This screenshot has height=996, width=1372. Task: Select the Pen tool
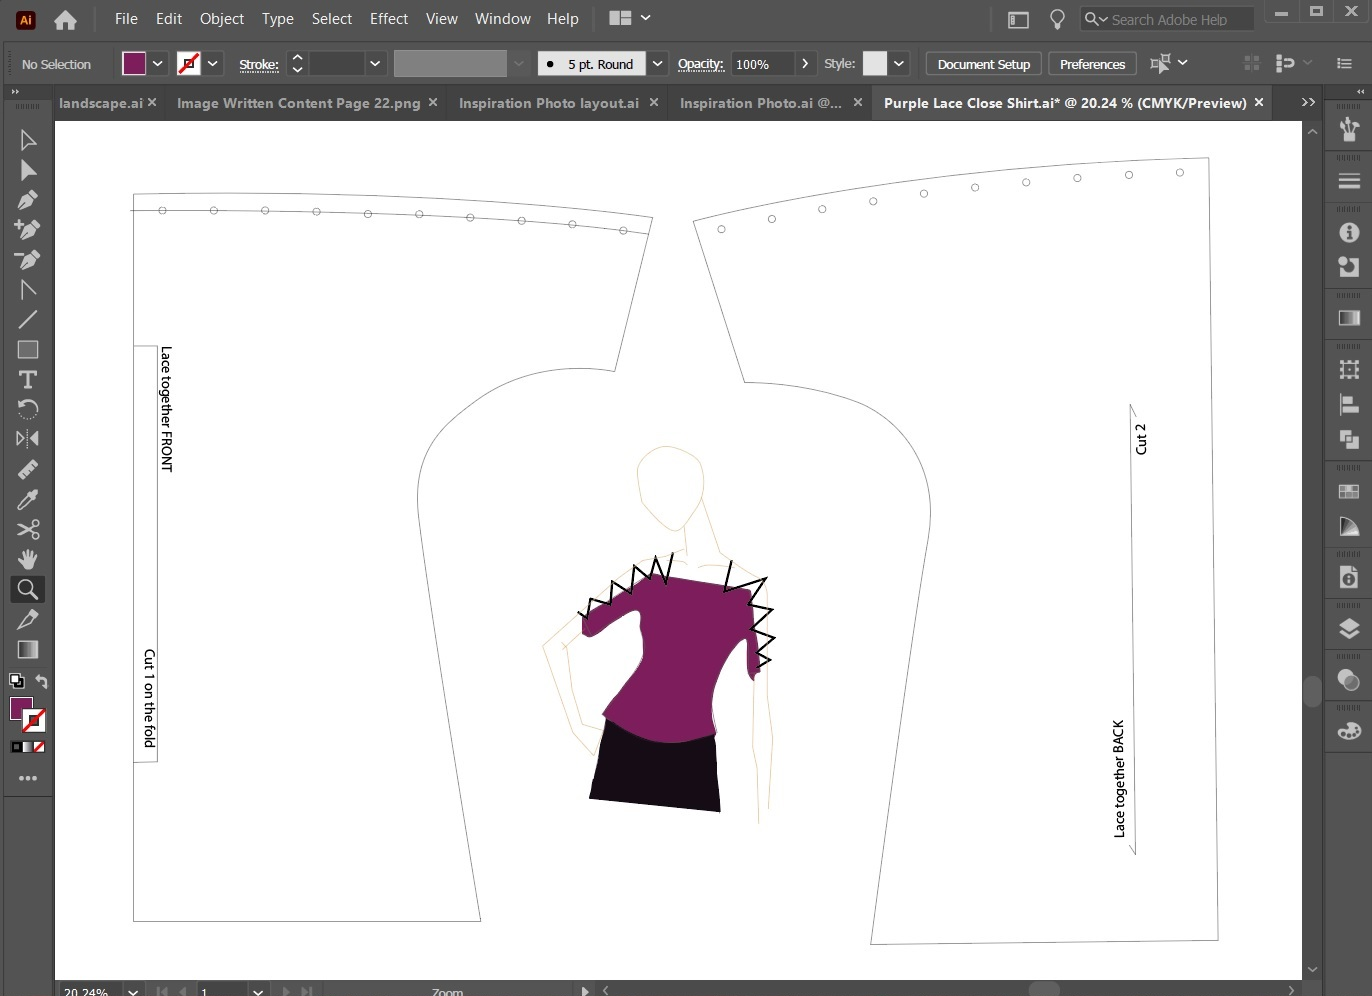(x=28, y=200)
